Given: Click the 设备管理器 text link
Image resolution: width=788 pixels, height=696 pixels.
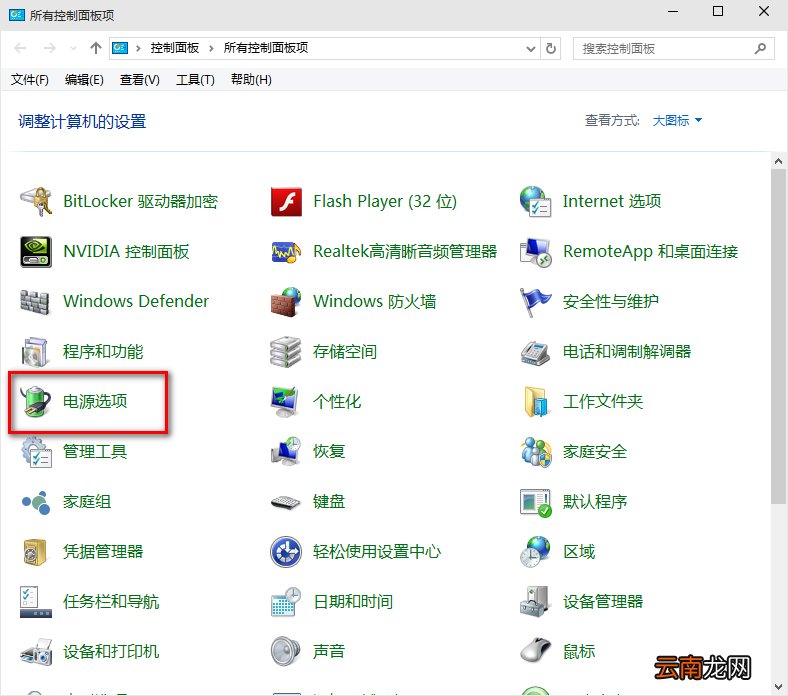Looking at the screenshot, I should click(603, 602).
